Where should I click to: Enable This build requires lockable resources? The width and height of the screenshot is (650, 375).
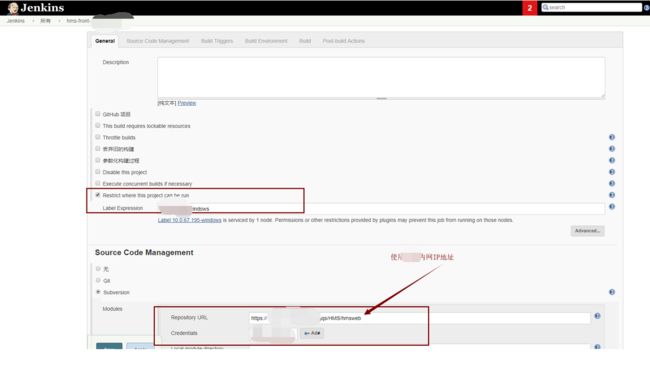click(x=98, y=125)
